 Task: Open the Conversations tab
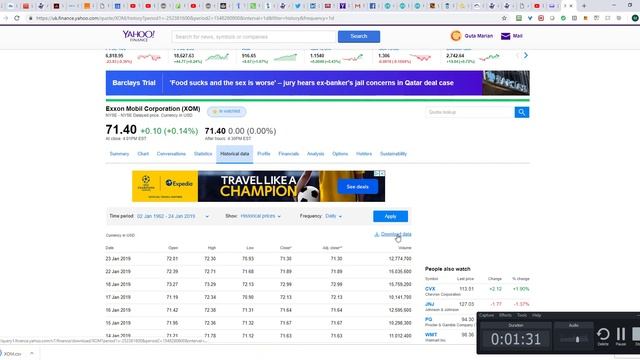tap(171, 154)
